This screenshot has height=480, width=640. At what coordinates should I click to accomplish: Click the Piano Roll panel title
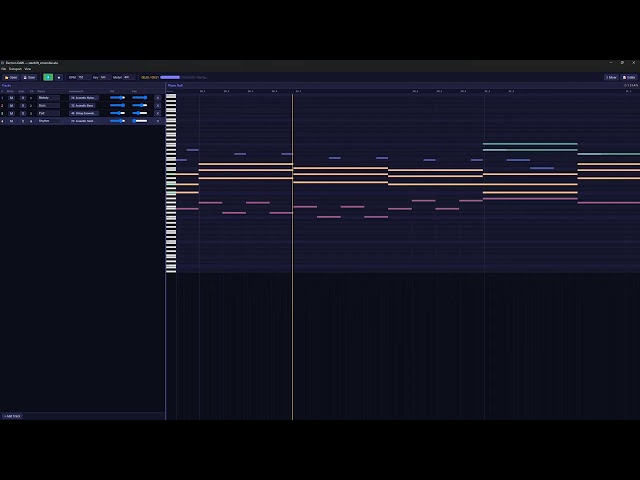click(x=175, y=85)
